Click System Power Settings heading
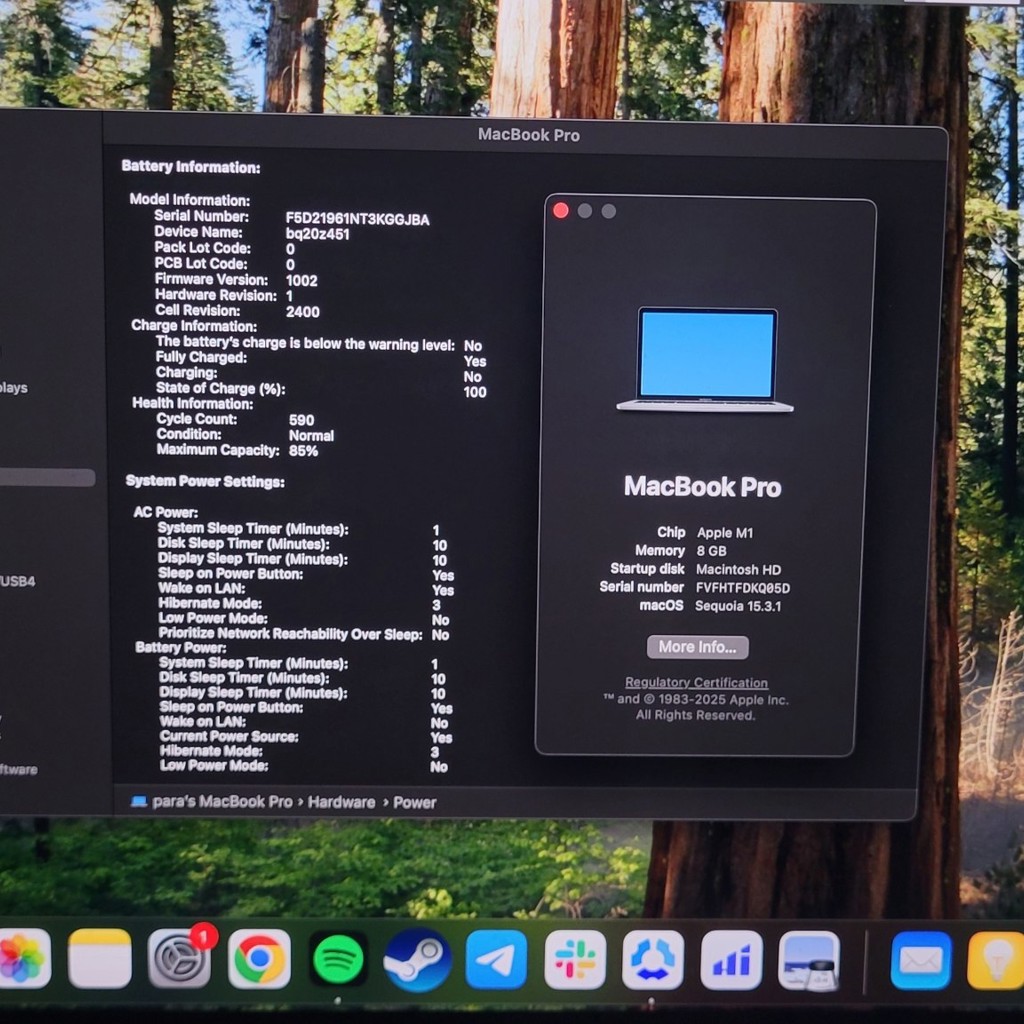The height and width of the screenshot is (1024, 1024). click(x=205, y=481)
